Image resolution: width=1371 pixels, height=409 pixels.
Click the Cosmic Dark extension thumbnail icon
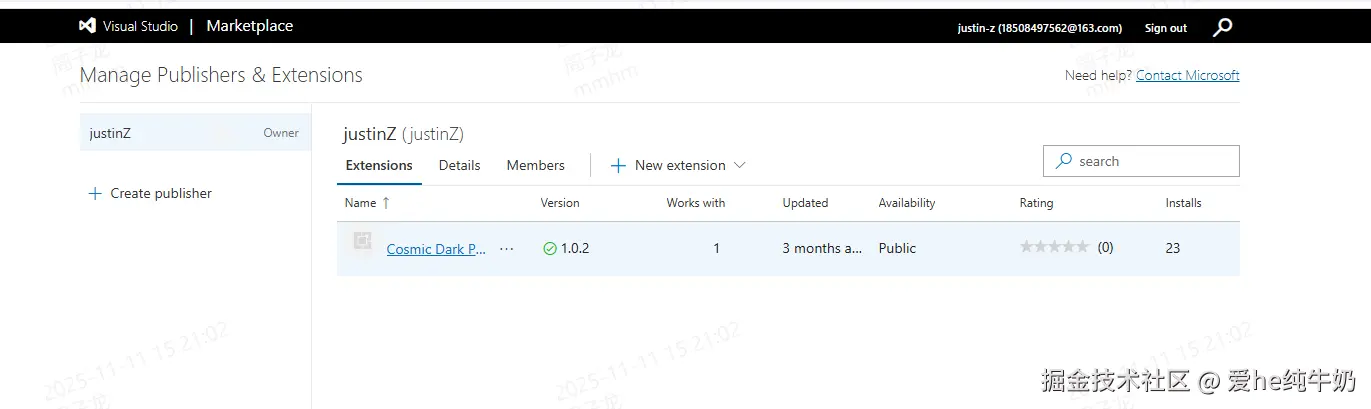point(362,242)
